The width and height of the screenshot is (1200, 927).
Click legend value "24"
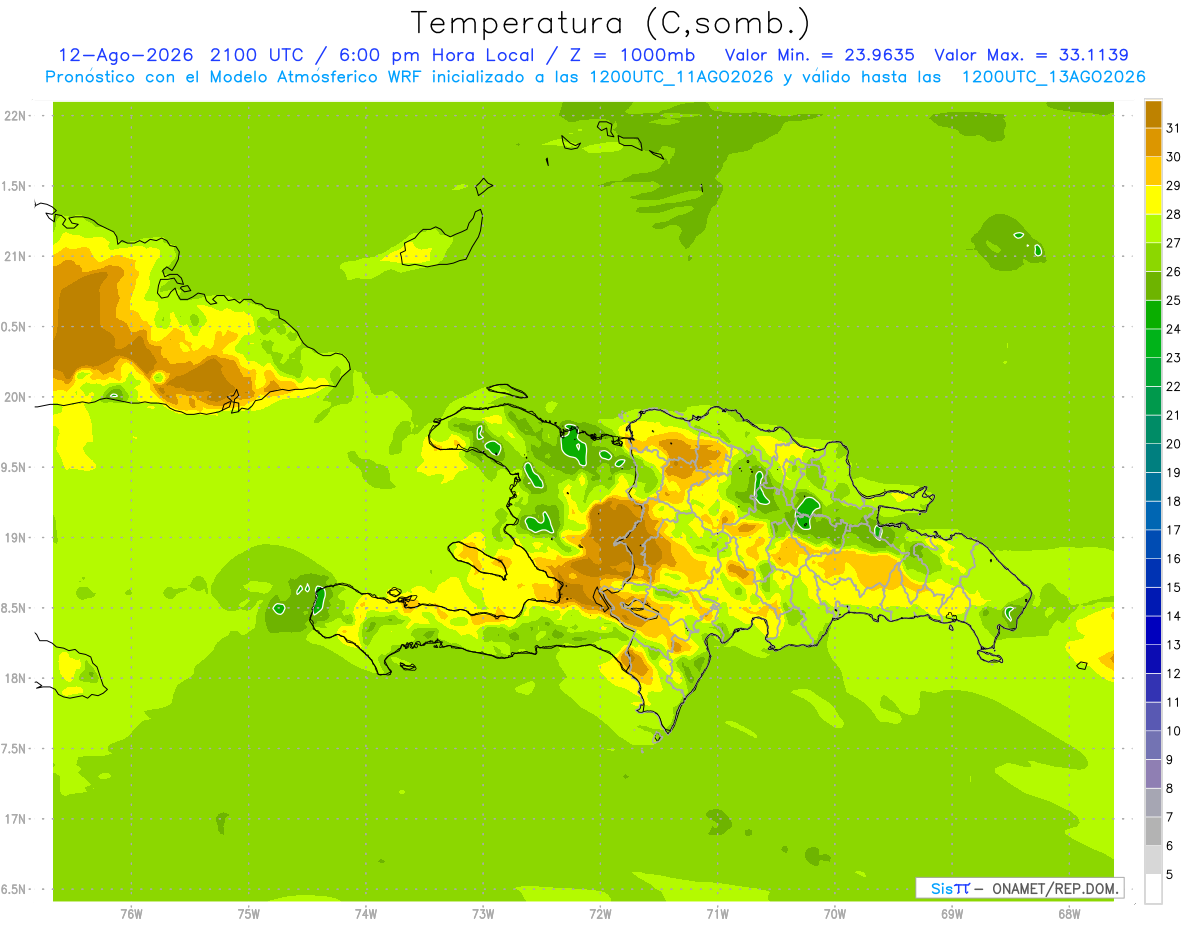(1173, 329)
